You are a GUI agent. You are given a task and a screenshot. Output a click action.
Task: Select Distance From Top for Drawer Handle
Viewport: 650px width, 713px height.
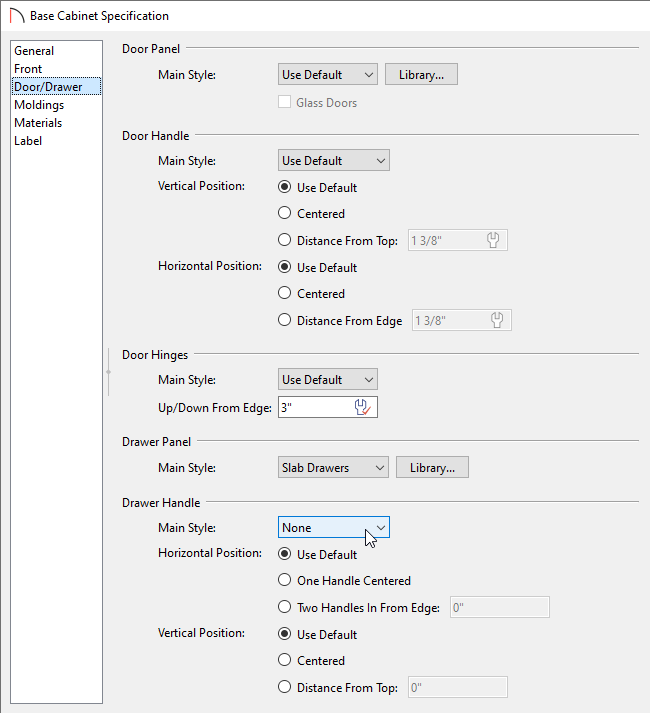point(284,687)
